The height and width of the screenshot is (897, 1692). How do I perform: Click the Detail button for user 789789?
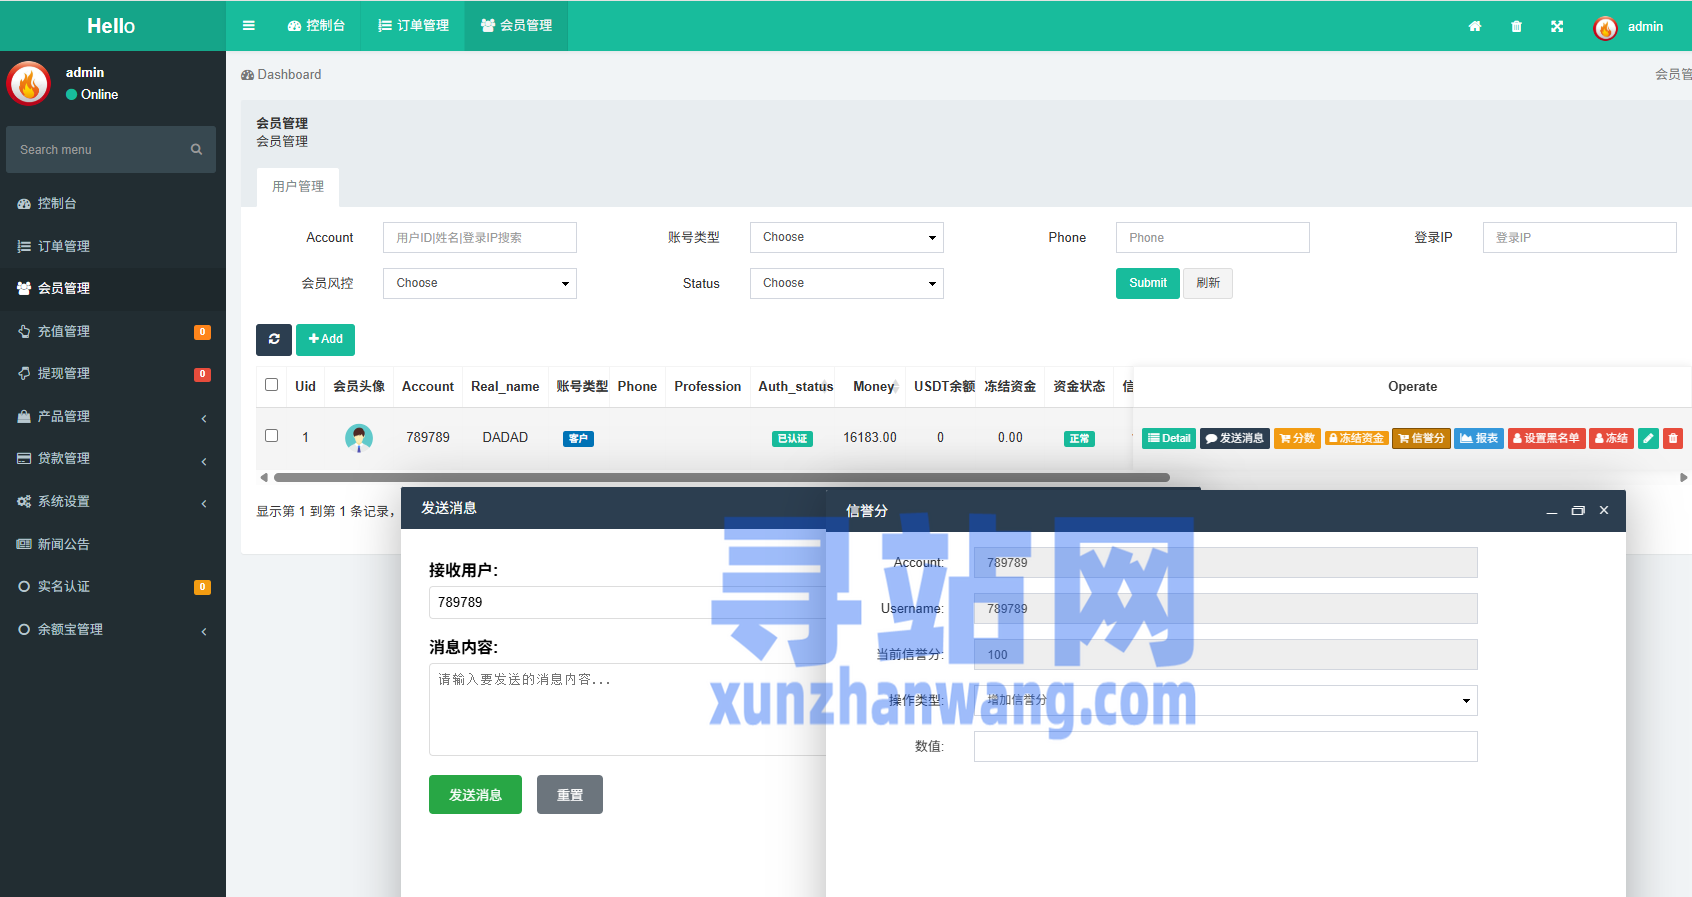pyautogui.click(x=1169, y=438)
